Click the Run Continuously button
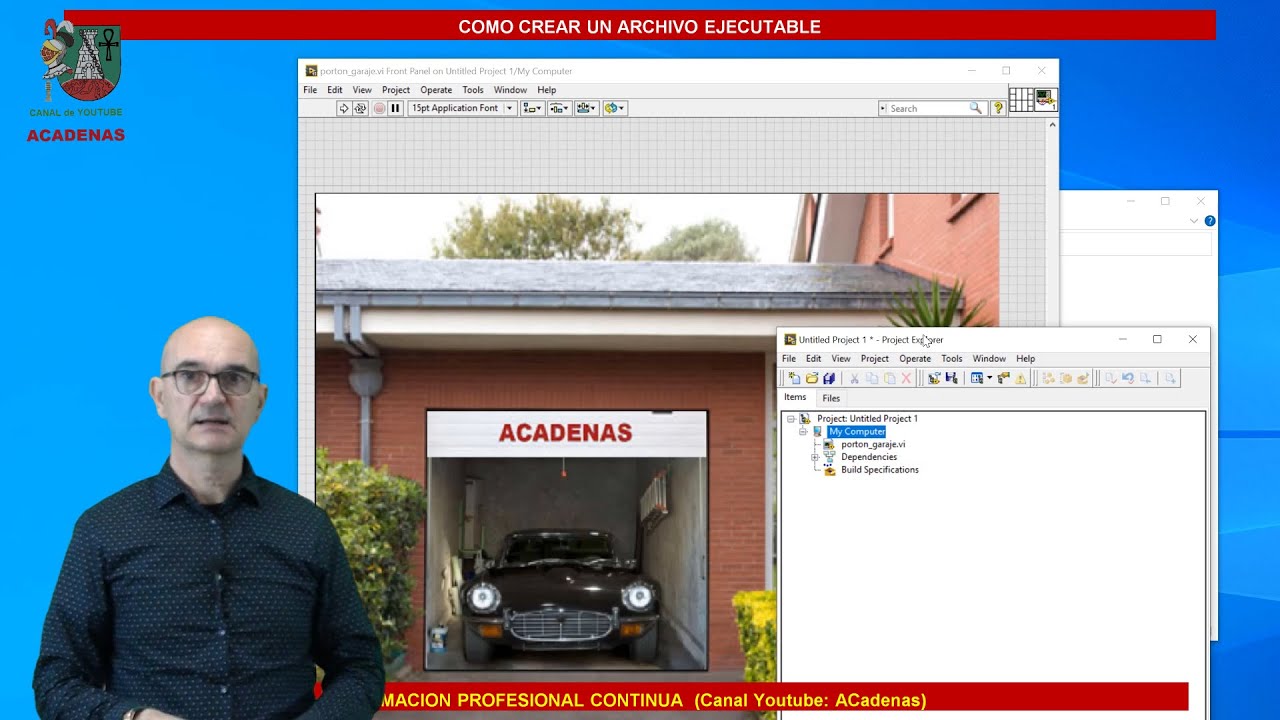Screen dimensions: 1280x720 point(360,108)
